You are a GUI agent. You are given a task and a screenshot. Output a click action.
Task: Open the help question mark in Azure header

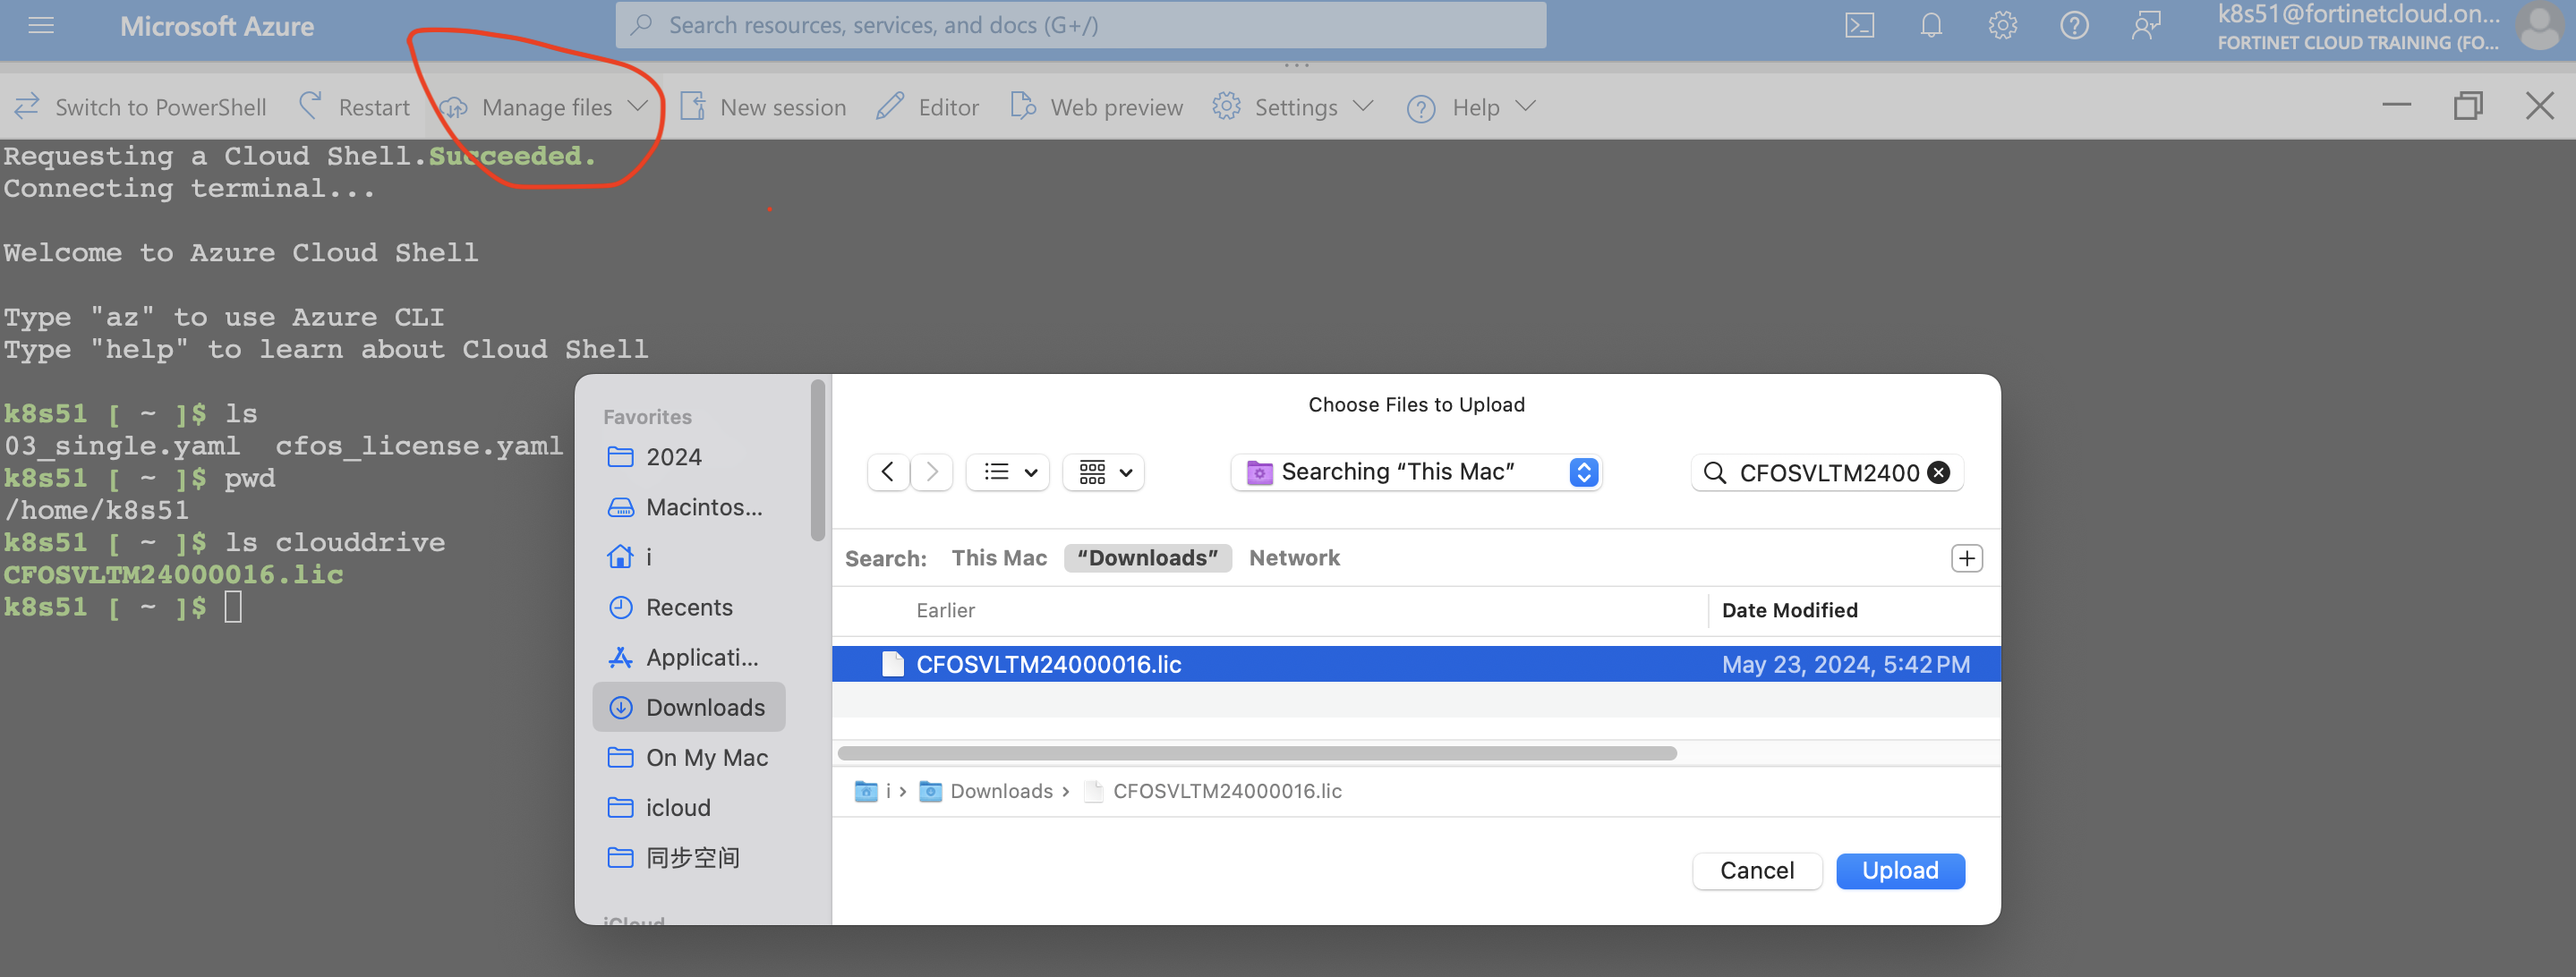[2074, 26]
